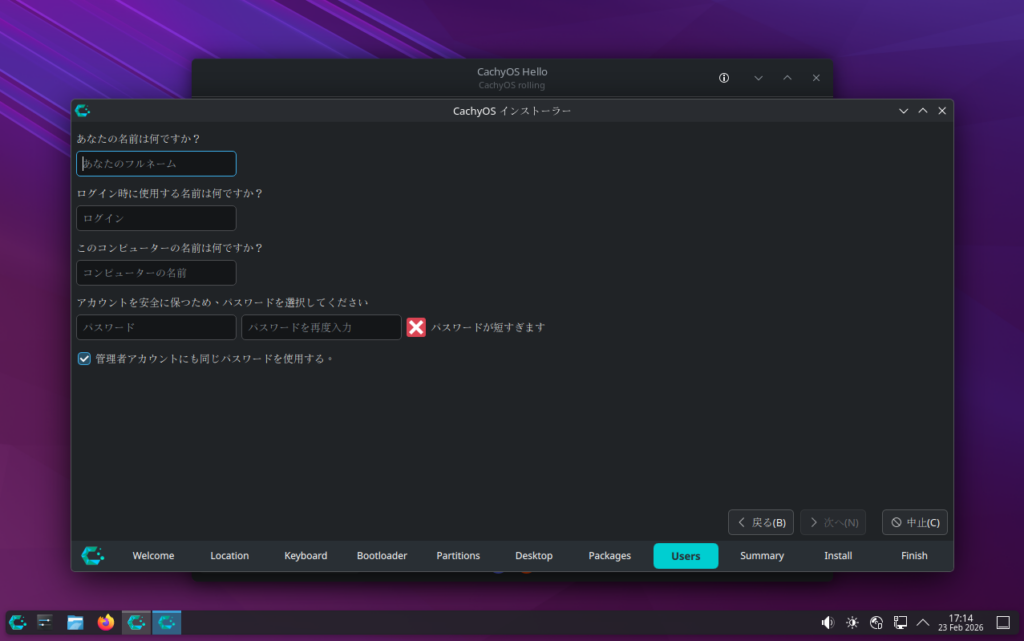
Task: Click the volume speaker tray icon
Action: tap(827, 622)
